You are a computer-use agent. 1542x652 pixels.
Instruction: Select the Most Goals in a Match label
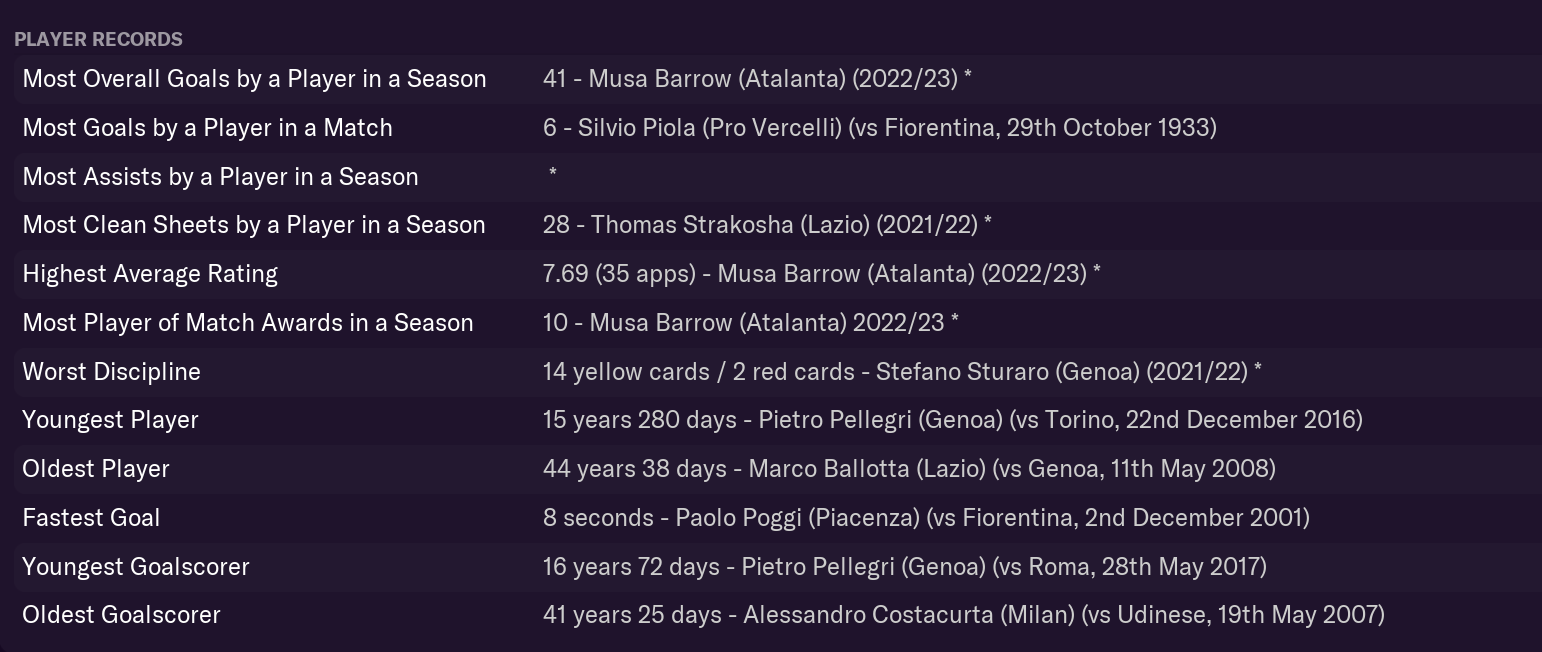(x=207, y=128)
